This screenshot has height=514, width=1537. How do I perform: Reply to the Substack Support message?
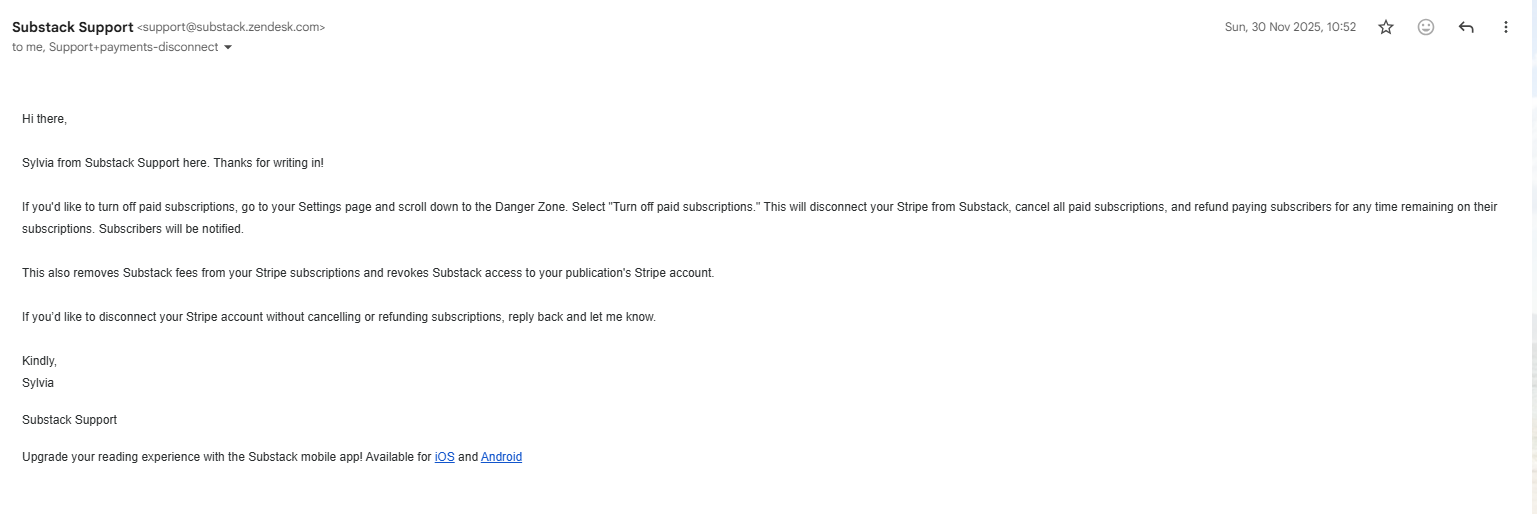pyautogui.click(x=1466, y=27)
